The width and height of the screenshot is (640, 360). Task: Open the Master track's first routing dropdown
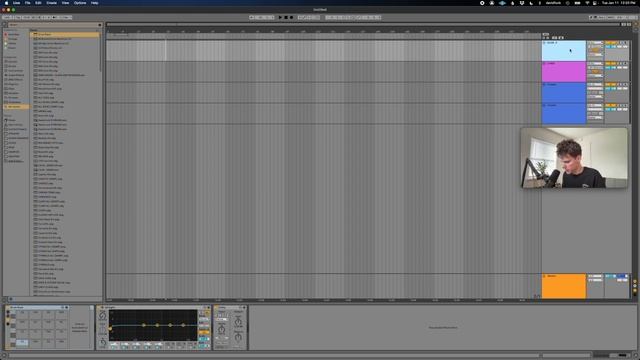(595, 276)
